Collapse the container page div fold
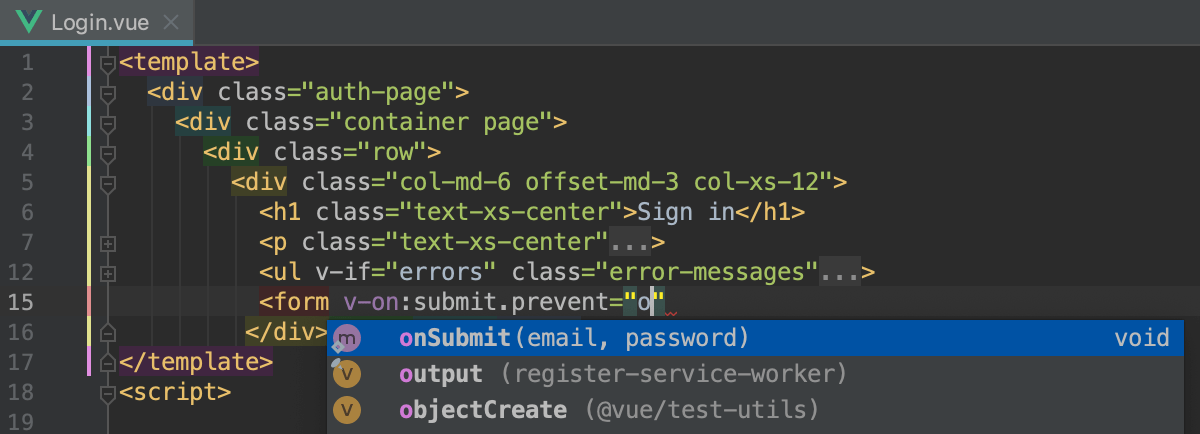The image size is (1200, 434). (108, 123)
